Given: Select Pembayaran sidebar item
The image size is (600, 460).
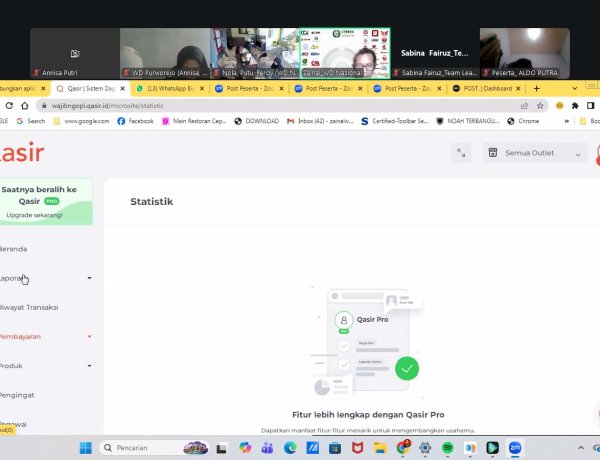Looking at the screenshot, I should [x=20, y=337].
